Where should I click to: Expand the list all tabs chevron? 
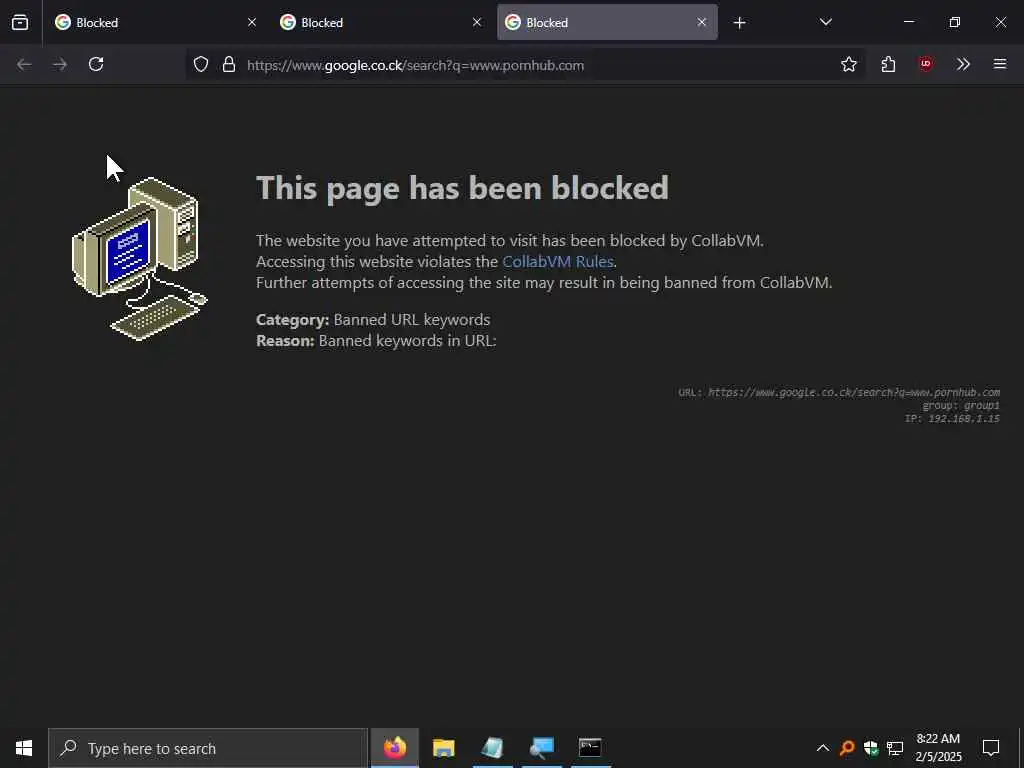tap(825, 22)
